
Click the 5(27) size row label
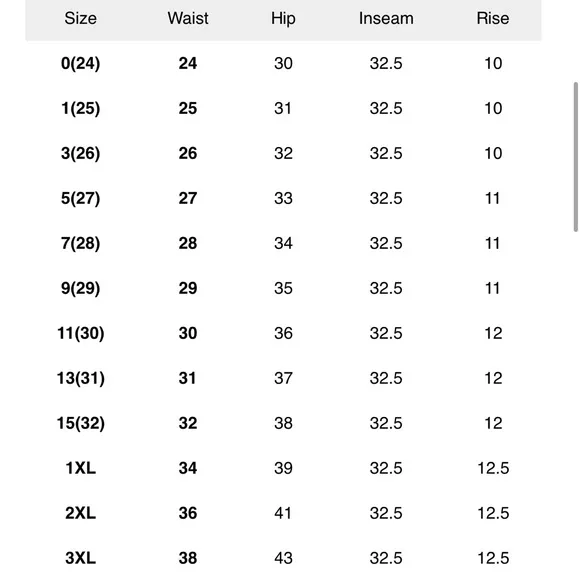(81, 198)
